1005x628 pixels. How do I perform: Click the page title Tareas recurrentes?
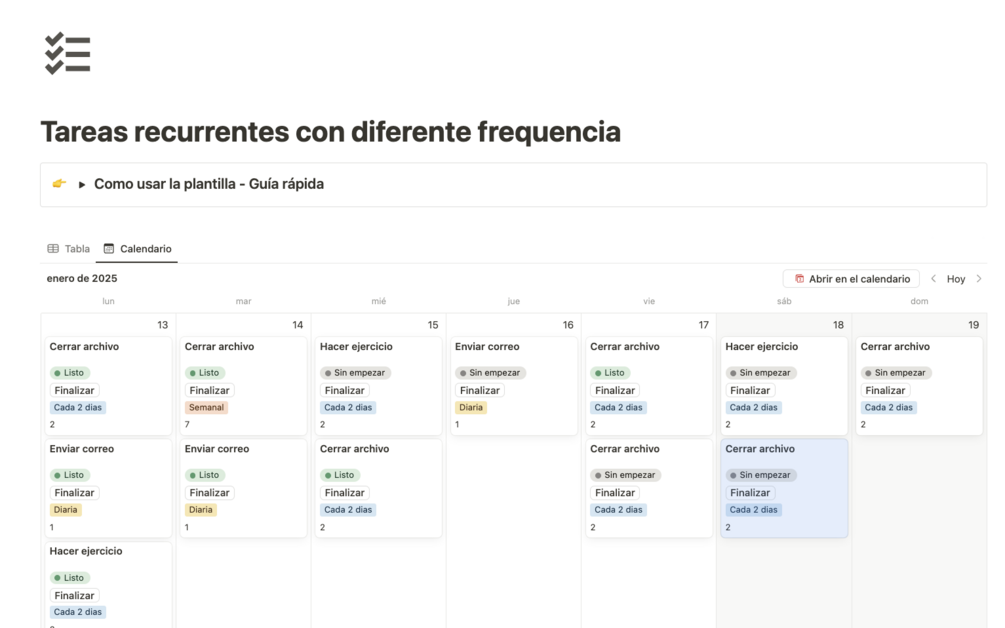pos(330,132)
